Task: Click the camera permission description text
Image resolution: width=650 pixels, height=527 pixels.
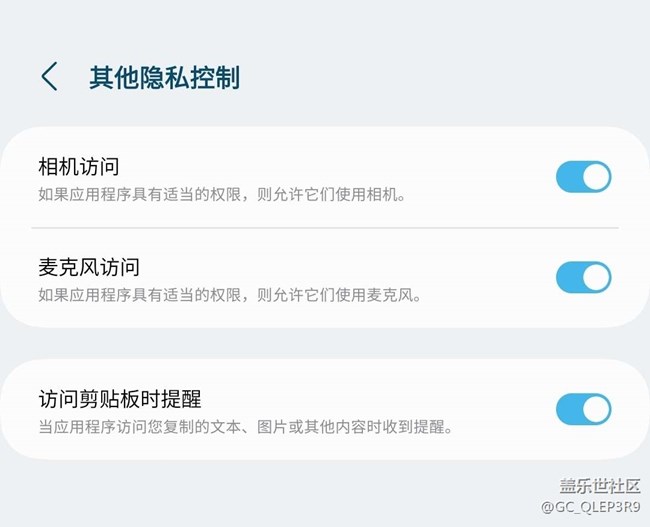Action: pos(222,195)
